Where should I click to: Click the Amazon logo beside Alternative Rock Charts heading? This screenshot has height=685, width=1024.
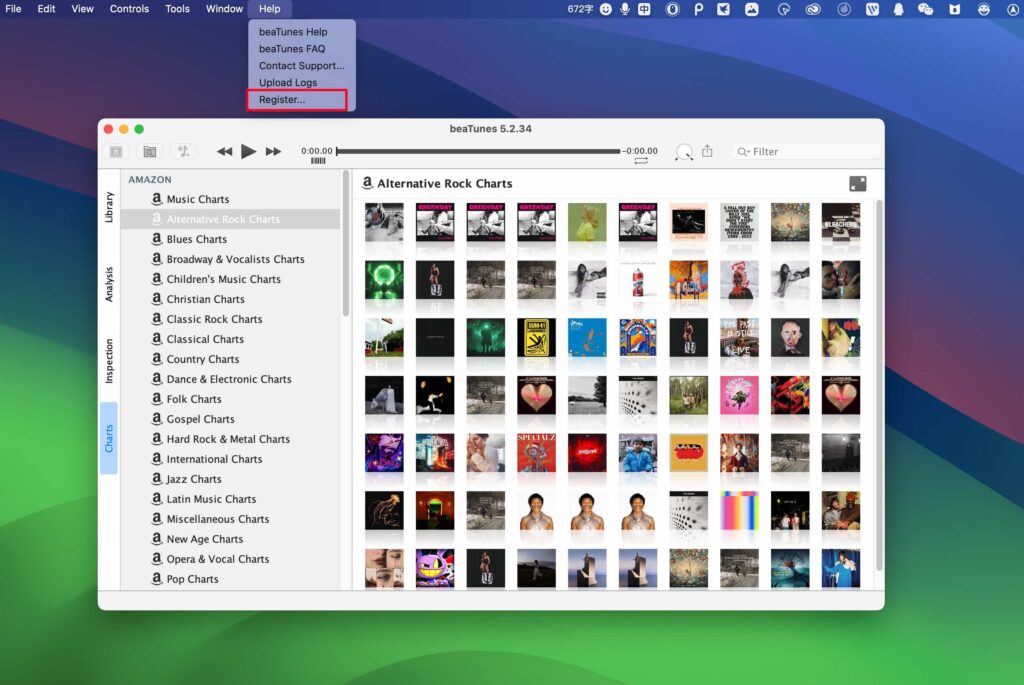[370, 184]
